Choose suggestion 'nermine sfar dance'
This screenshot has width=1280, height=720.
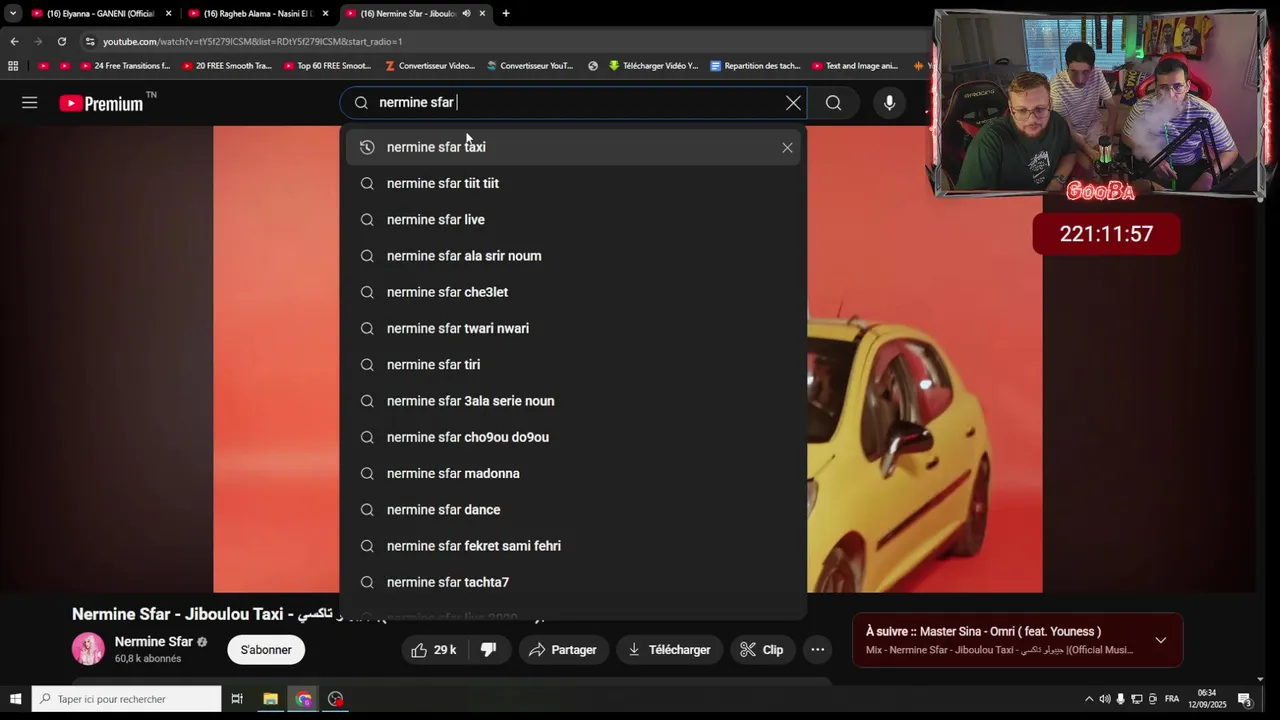(572, 510)
